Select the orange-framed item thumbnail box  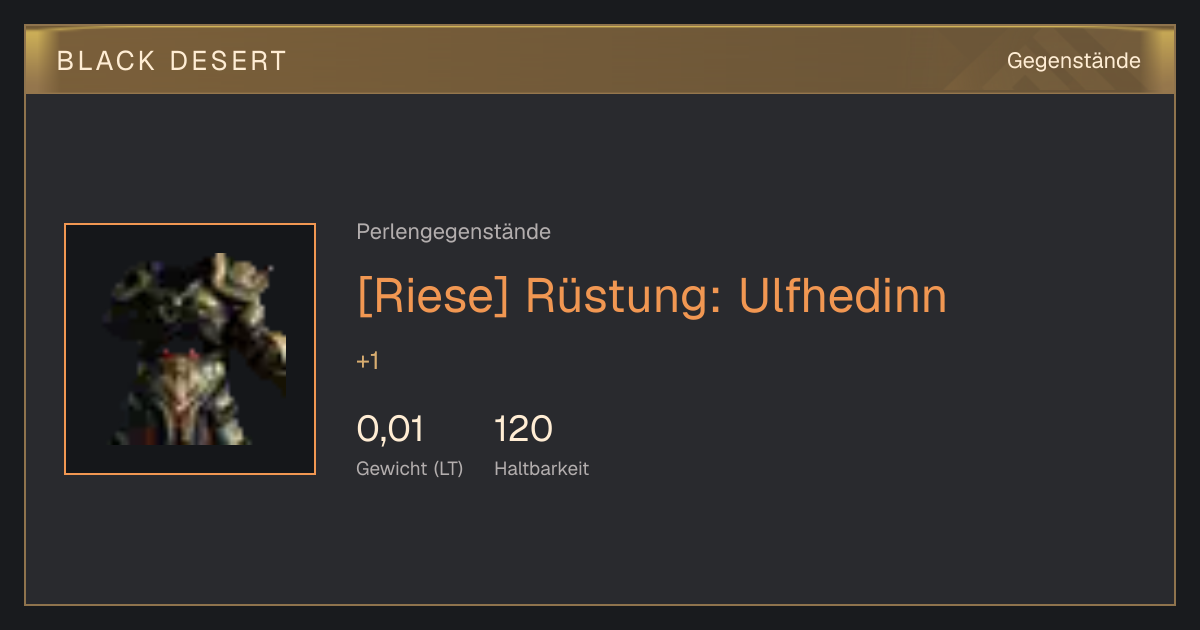click(x=190, y=349)
